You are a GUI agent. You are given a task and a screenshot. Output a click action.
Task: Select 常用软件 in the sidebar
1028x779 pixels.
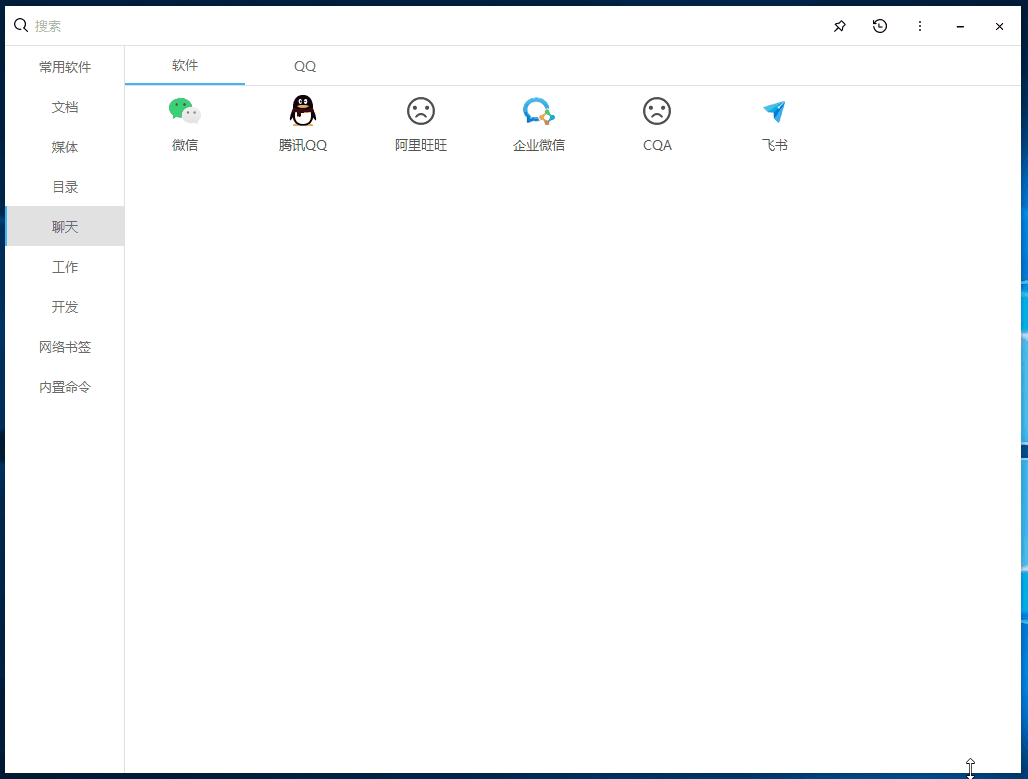pos(65,67)
